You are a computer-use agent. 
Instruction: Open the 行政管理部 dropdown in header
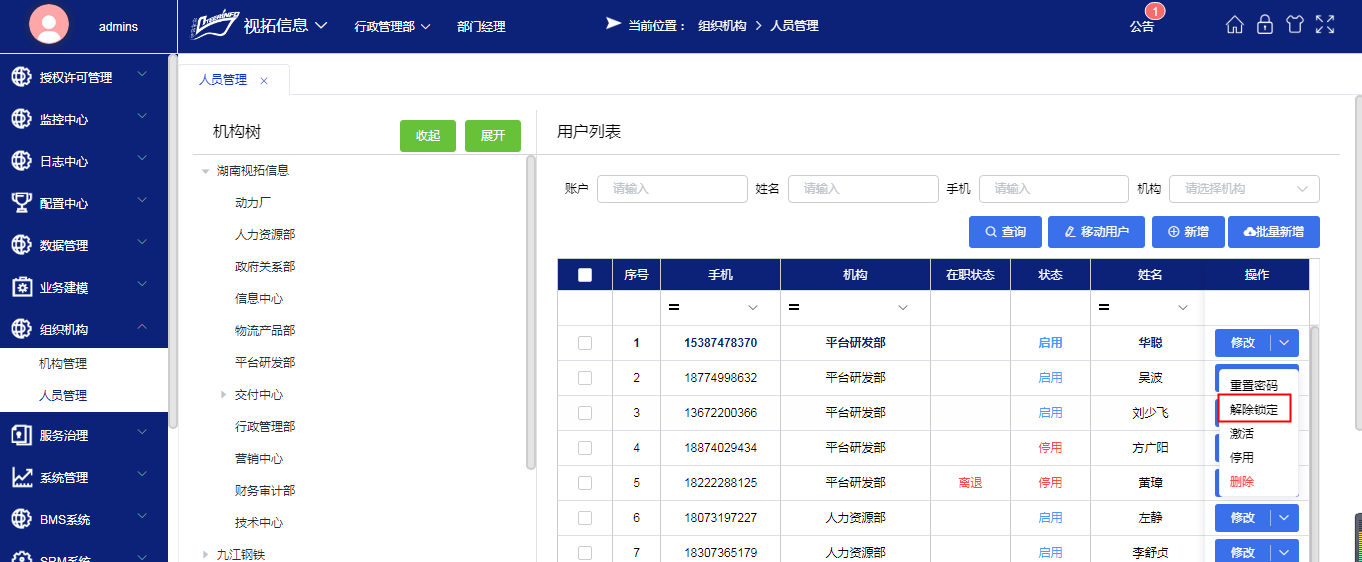coord(392,26)
